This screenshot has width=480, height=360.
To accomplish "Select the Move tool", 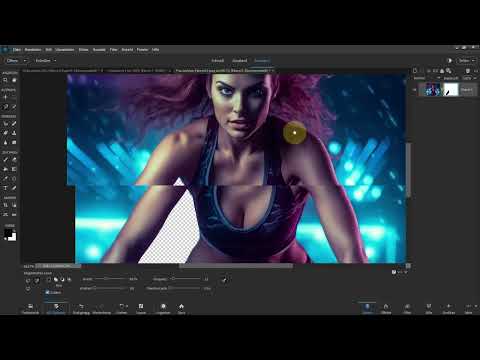I will [5, 97].
